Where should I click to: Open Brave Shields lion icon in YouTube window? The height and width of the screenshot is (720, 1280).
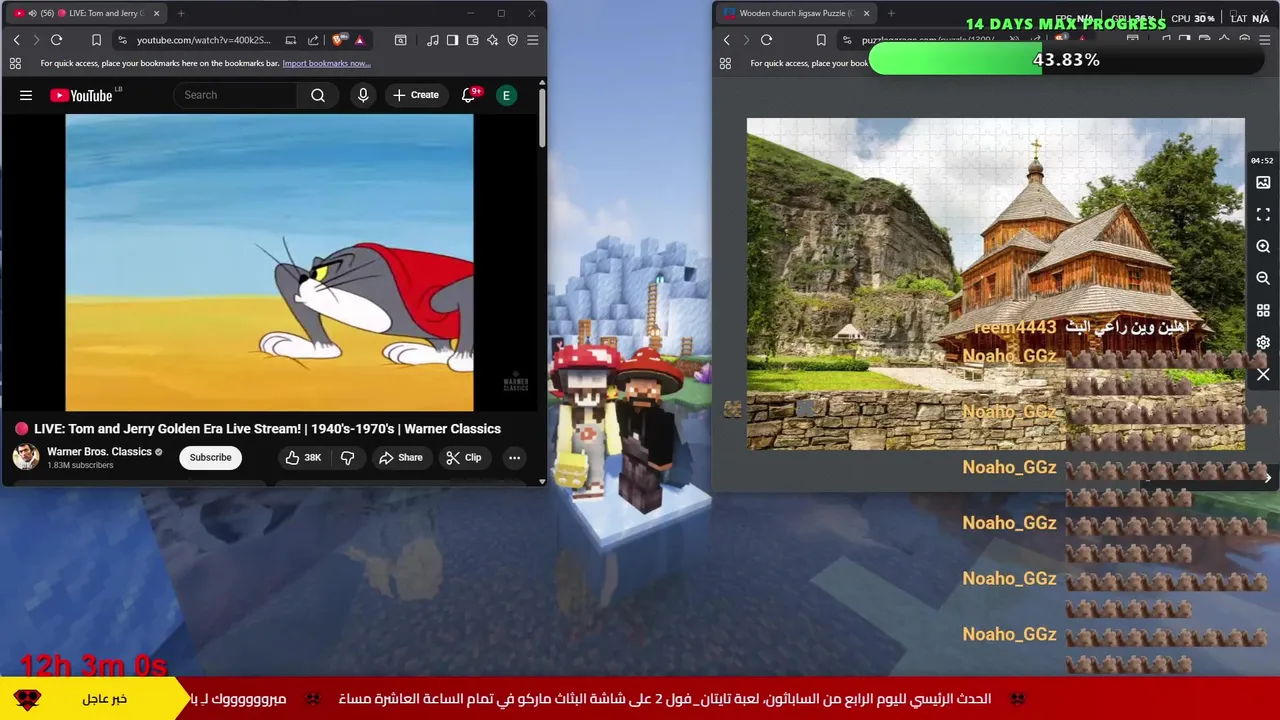(338, 40)
